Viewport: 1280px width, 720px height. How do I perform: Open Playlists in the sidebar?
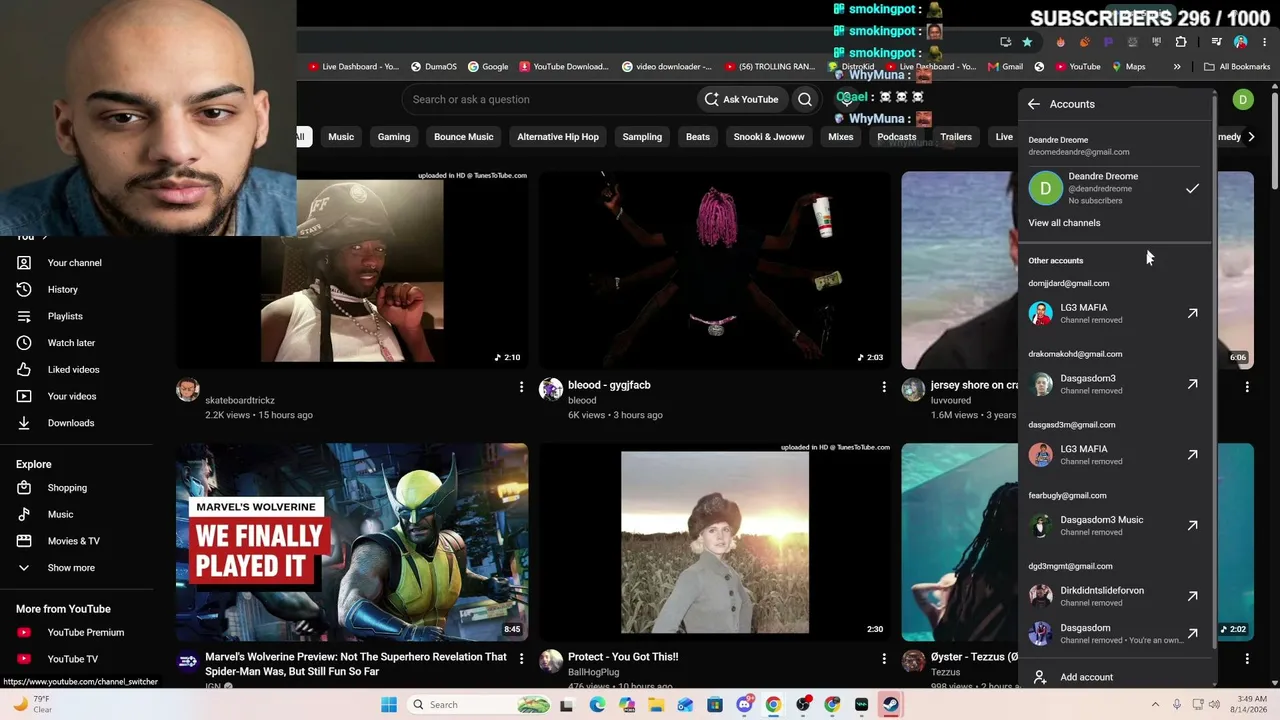pos(65,316)
